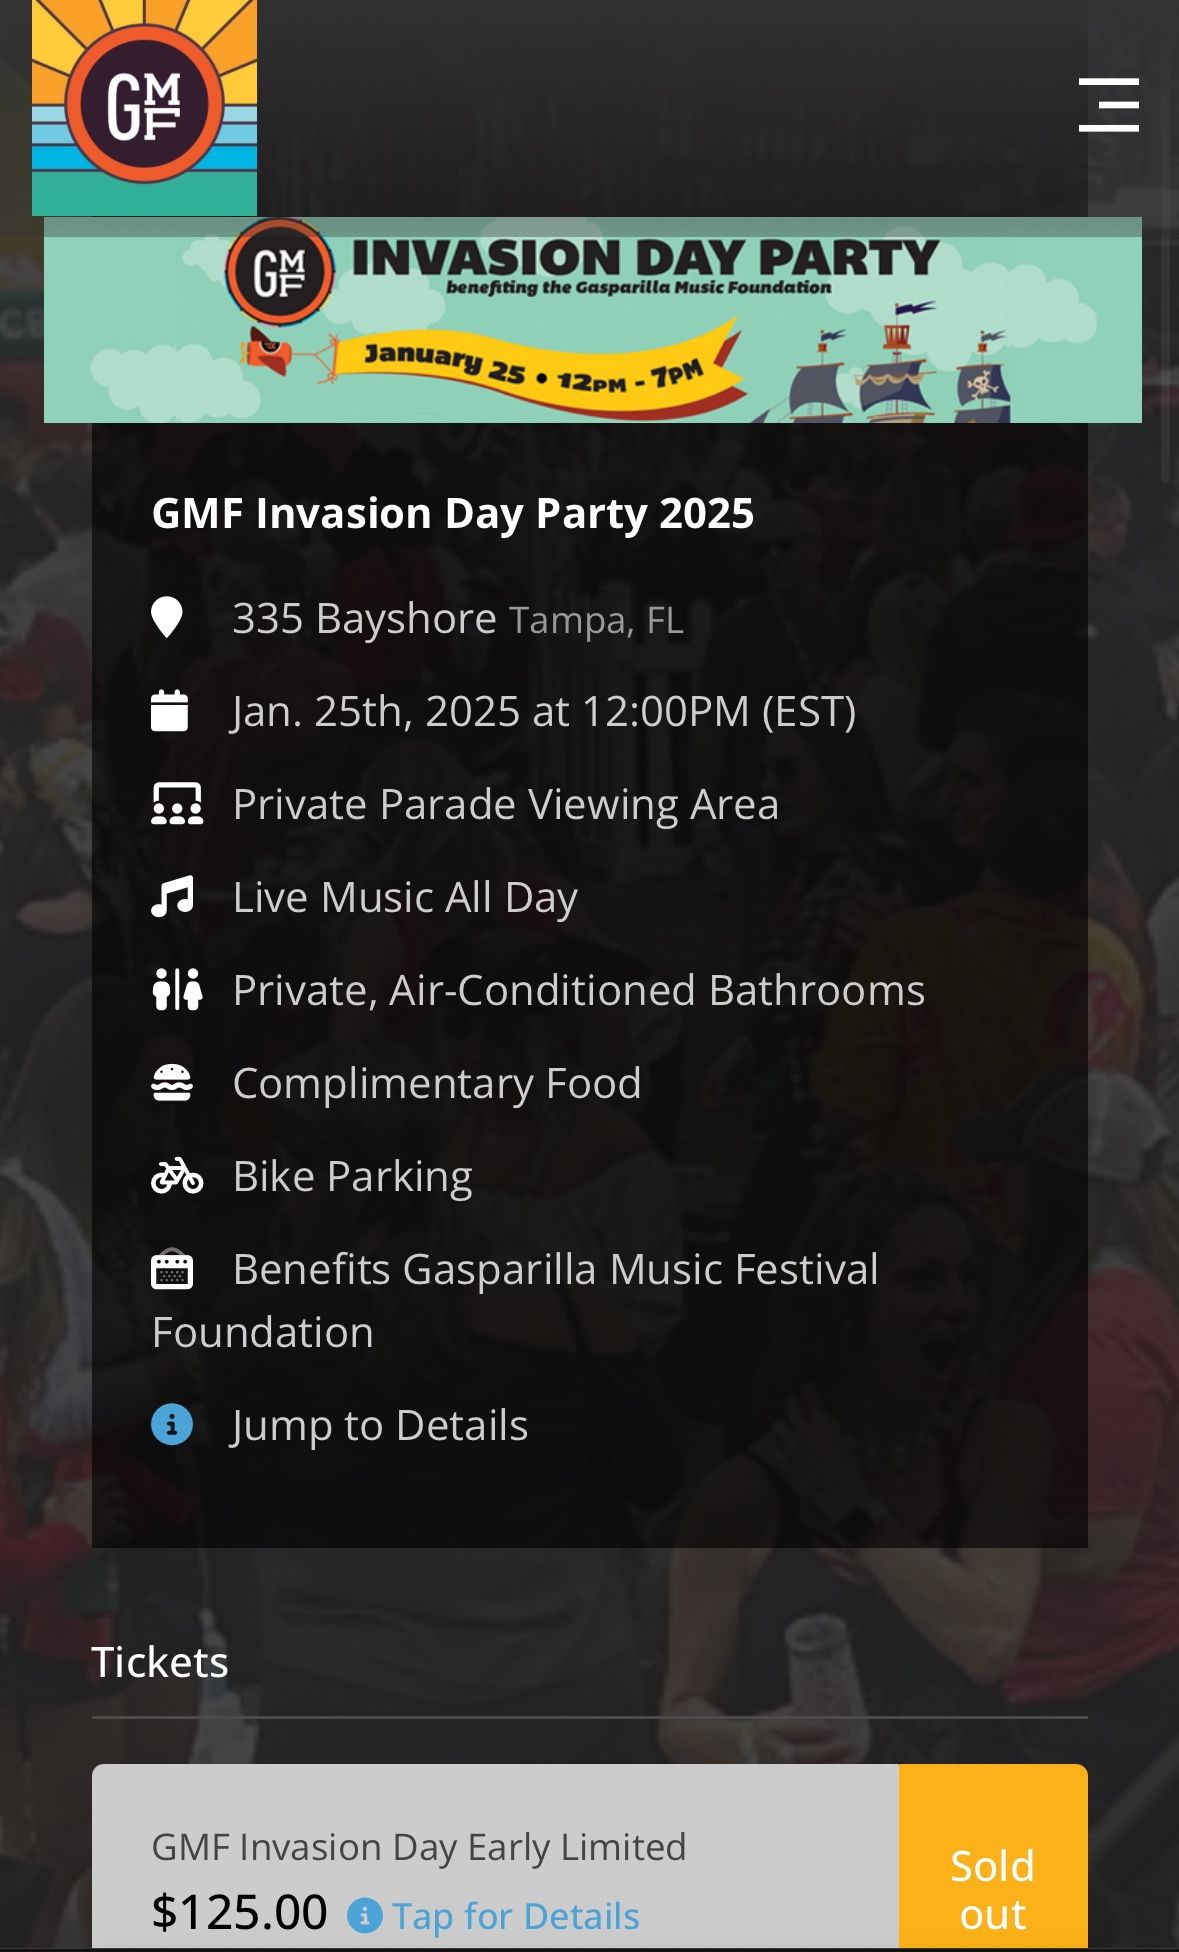The width and height of the screenshot is (1179, 1952).
Task: Click the blue info icon beside Jump to Details
Action: tap(172, 1425)
